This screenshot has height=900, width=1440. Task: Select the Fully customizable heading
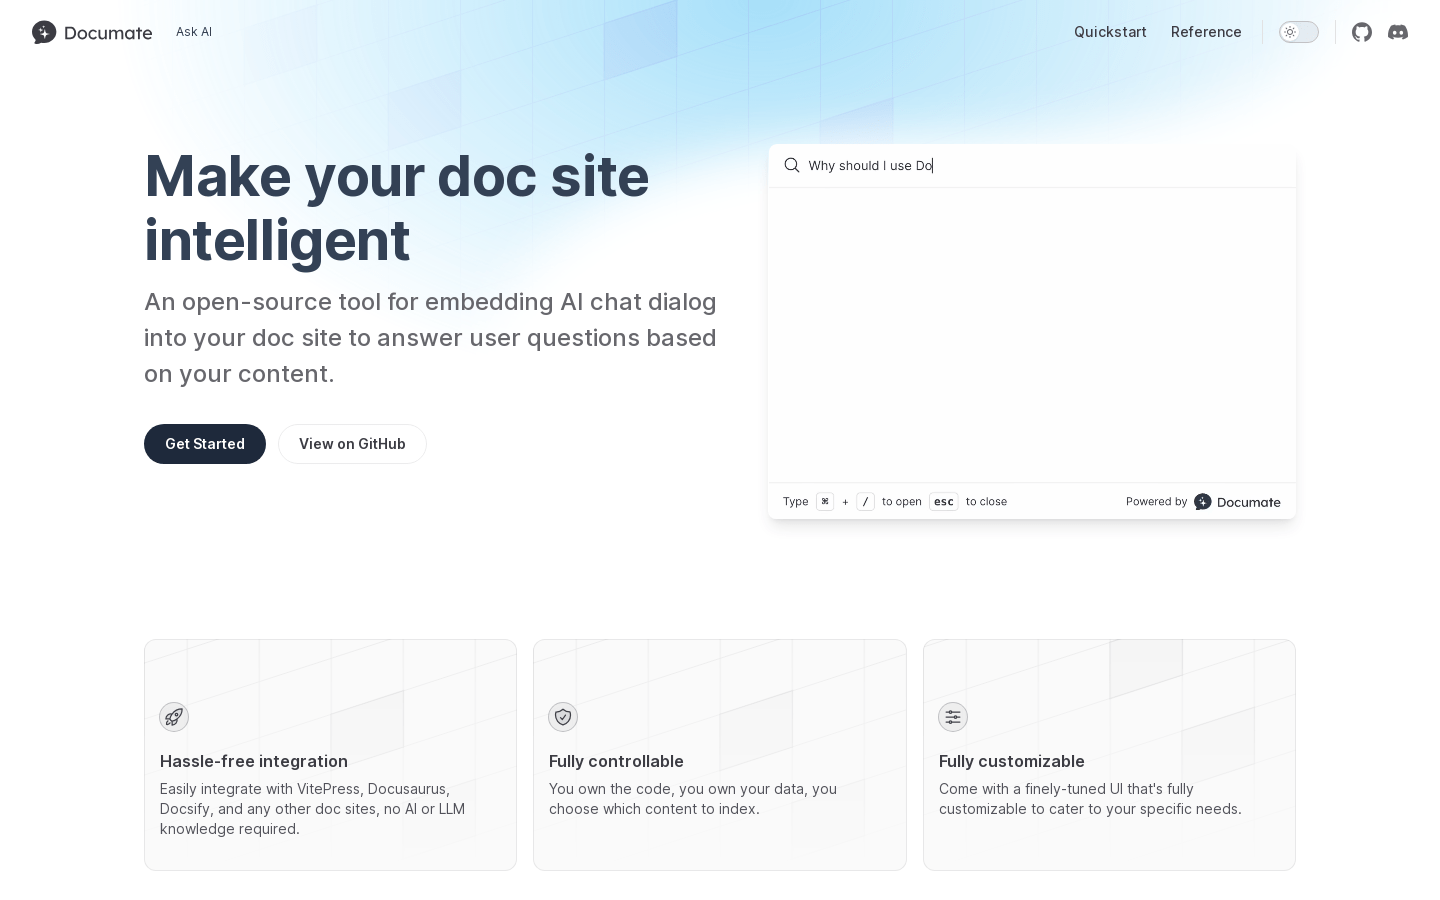(1012, 761)
